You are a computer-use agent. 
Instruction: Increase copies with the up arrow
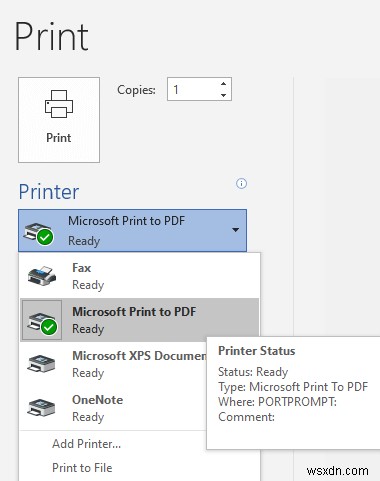coord(224,84)
